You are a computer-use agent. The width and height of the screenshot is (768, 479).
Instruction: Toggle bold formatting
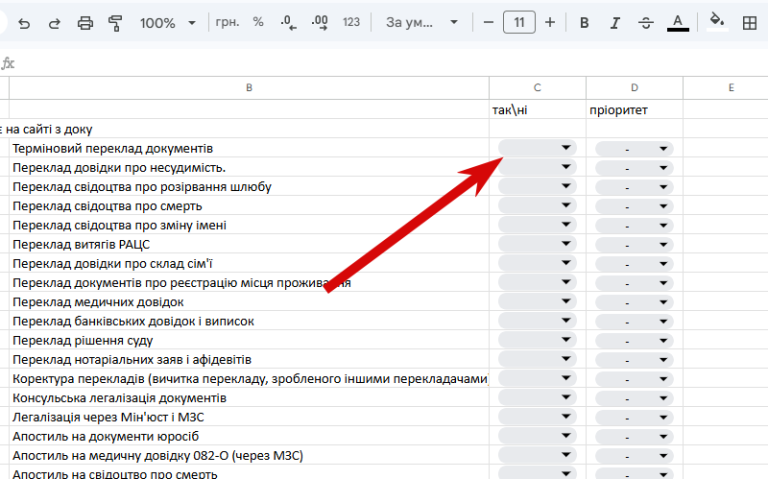[584, 23]
